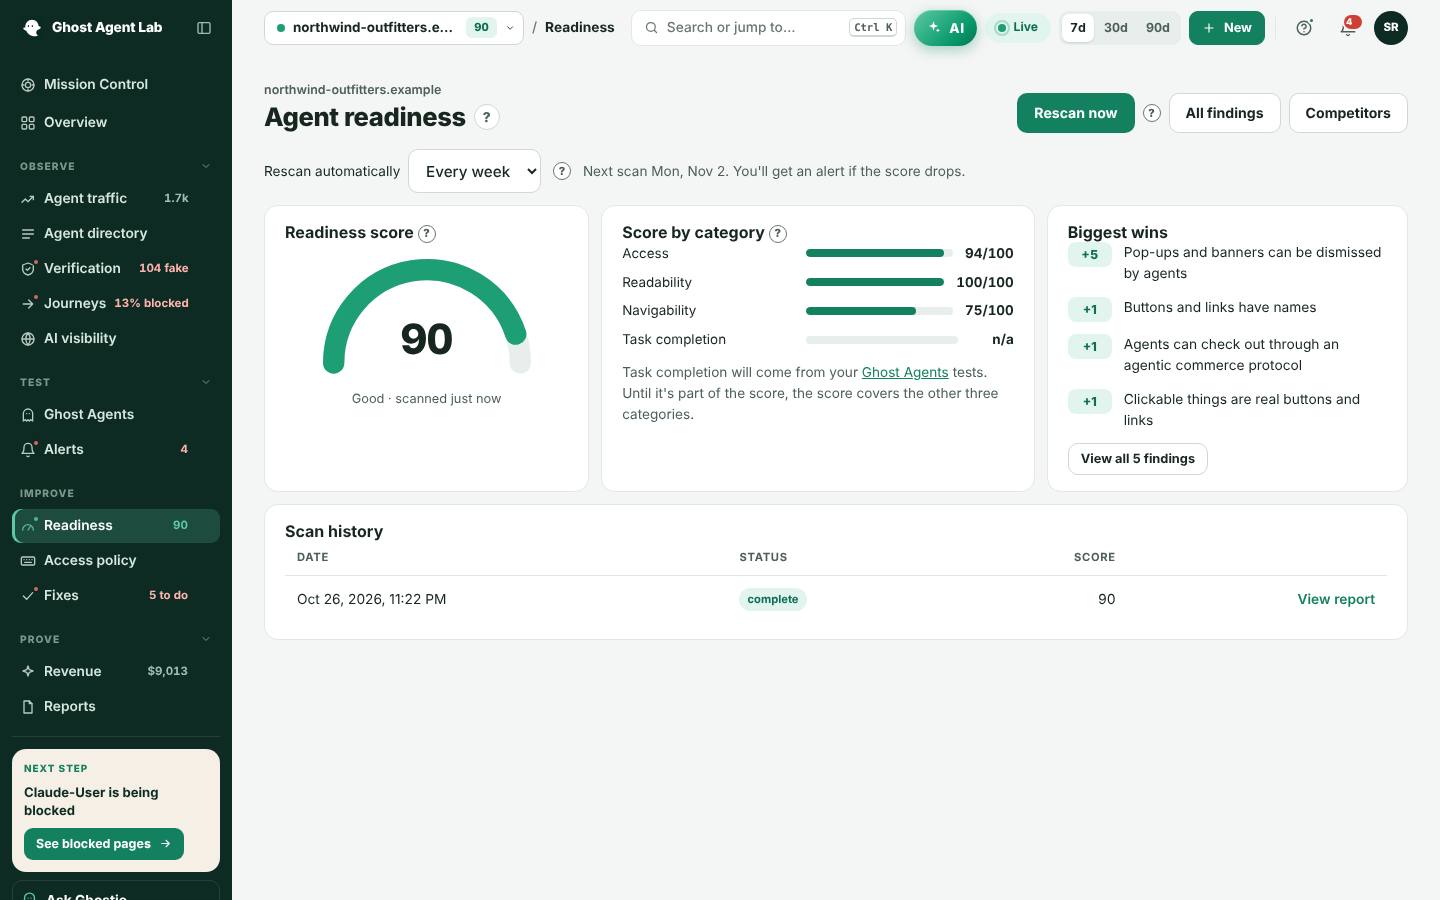Screen dimensions: 1440x900
Task: Open Fixes with 5 to do
Action: click(x=116, y=595)
